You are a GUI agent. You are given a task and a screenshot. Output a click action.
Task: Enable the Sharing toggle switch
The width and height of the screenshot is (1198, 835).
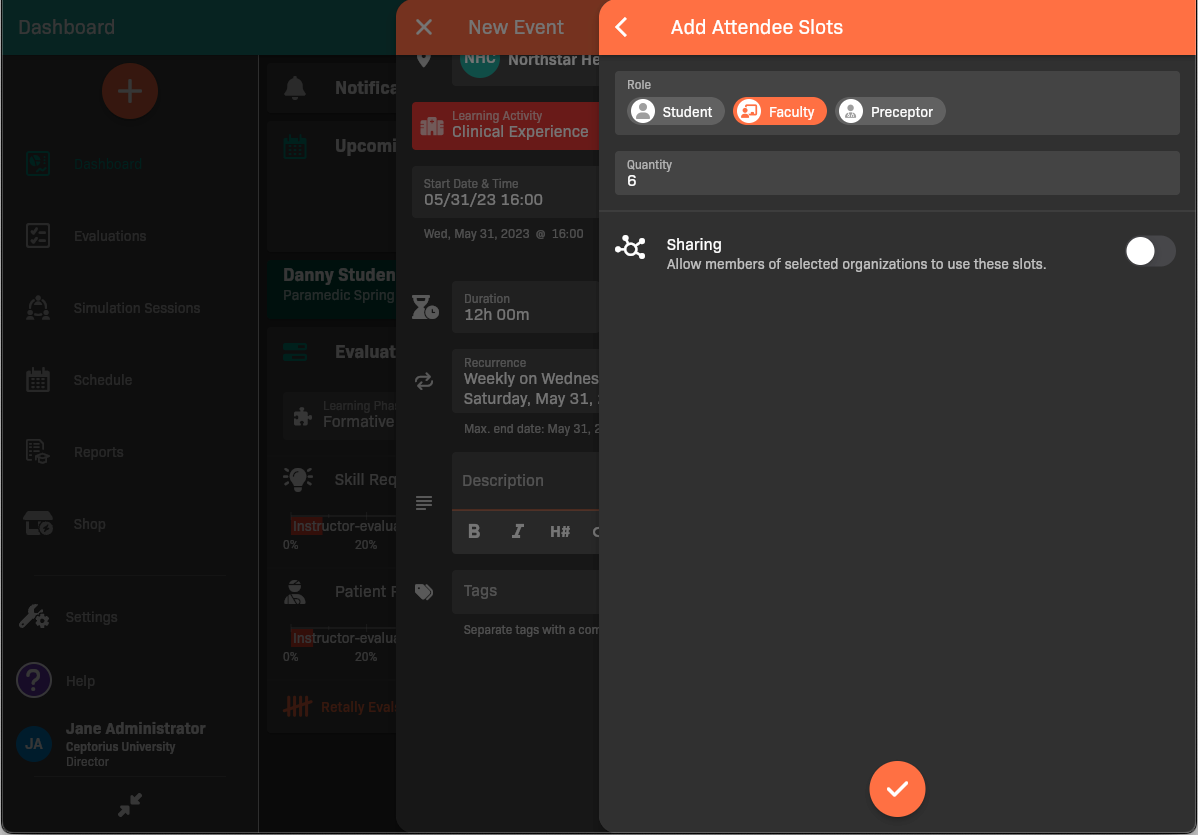1149,251
